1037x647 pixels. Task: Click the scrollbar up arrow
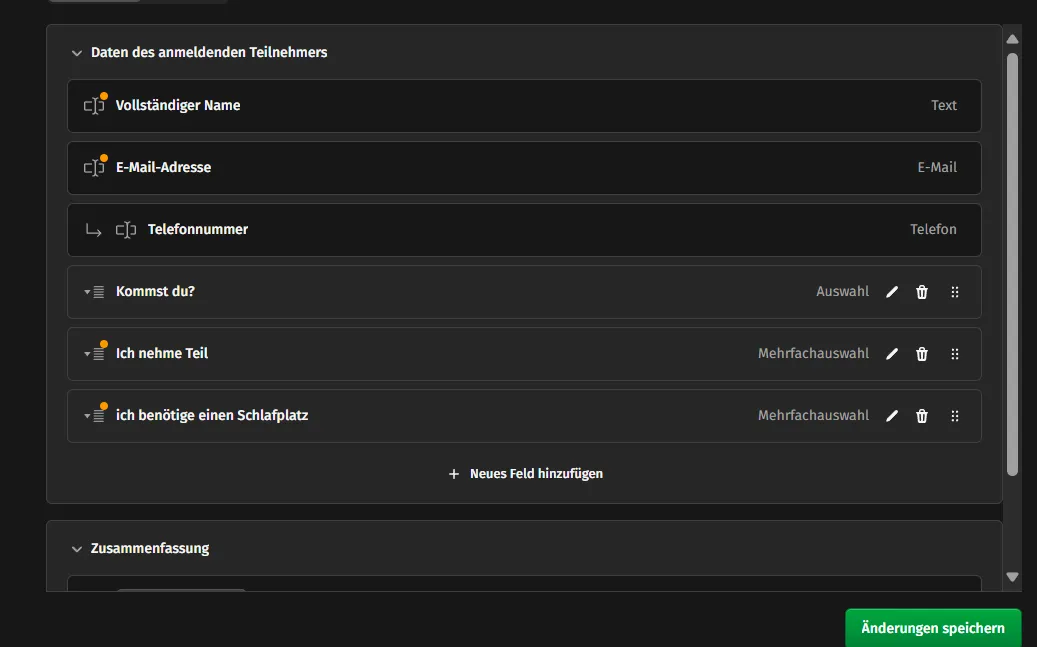1013,39
